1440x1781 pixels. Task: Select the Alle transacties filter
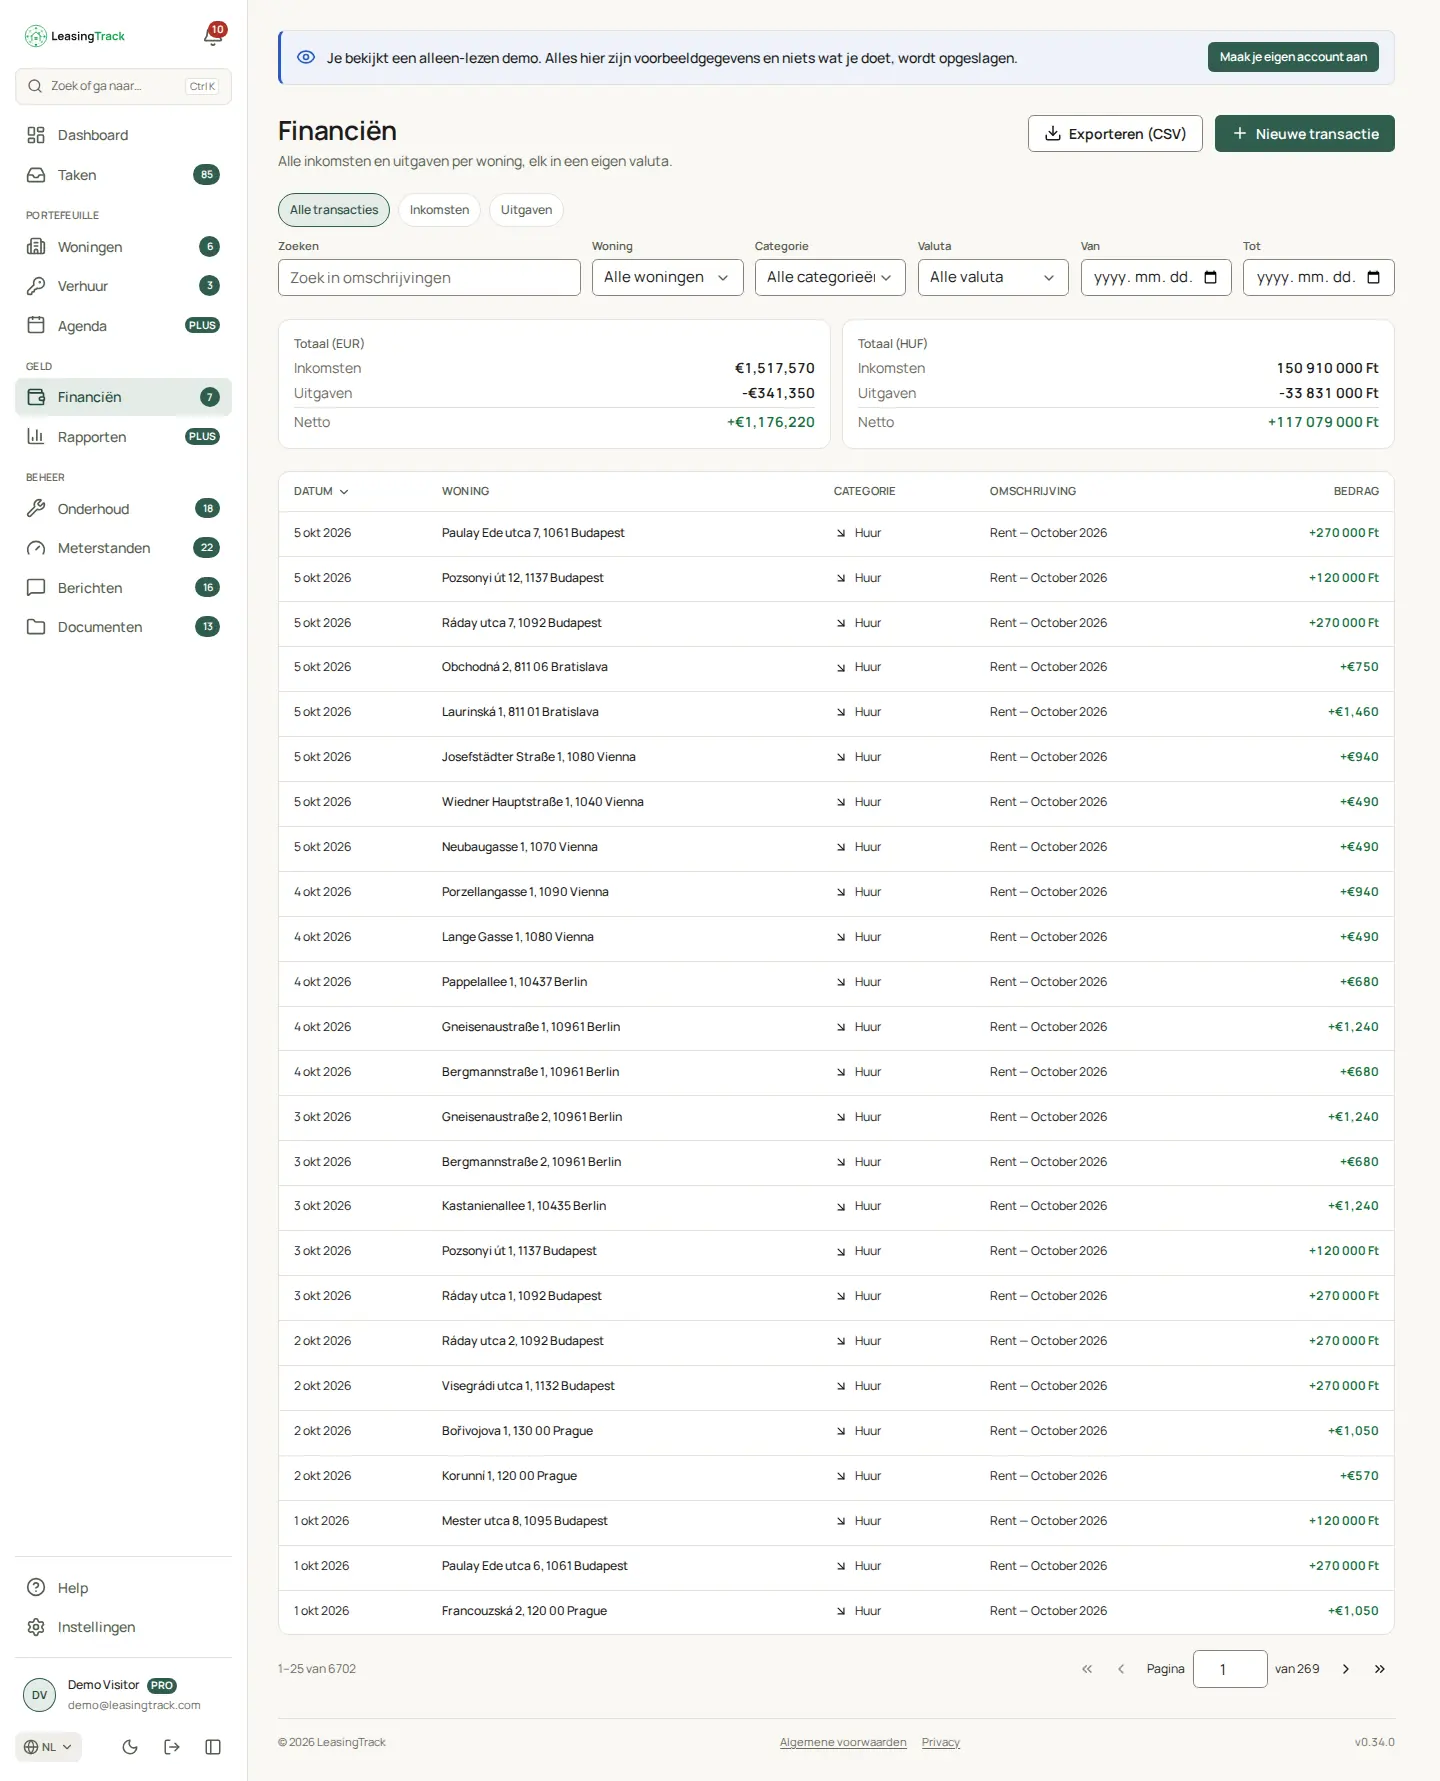pos(334,210)
